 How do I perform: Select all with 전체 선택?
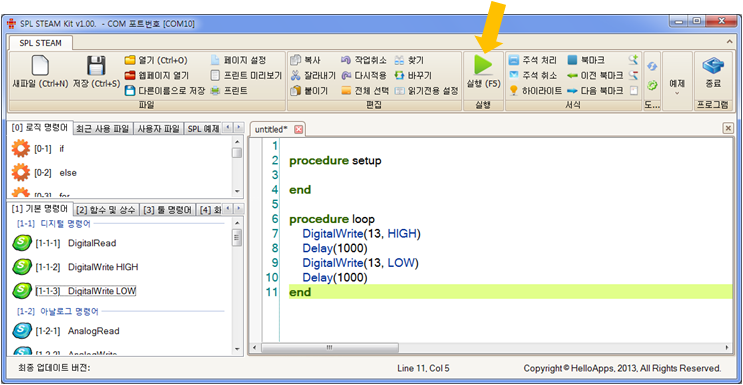pyautogui.click(x=365, y=90)
